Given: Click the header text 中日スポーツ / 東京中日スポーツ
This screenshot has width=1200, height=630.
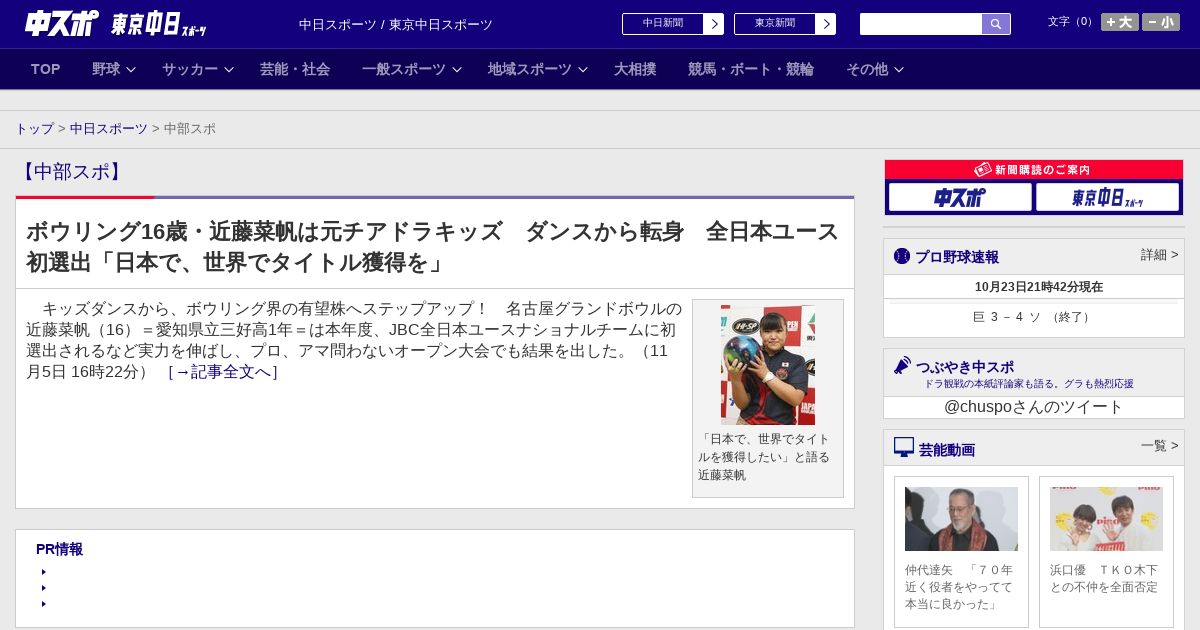Looking at the screenshot, I should coord(396,25).
